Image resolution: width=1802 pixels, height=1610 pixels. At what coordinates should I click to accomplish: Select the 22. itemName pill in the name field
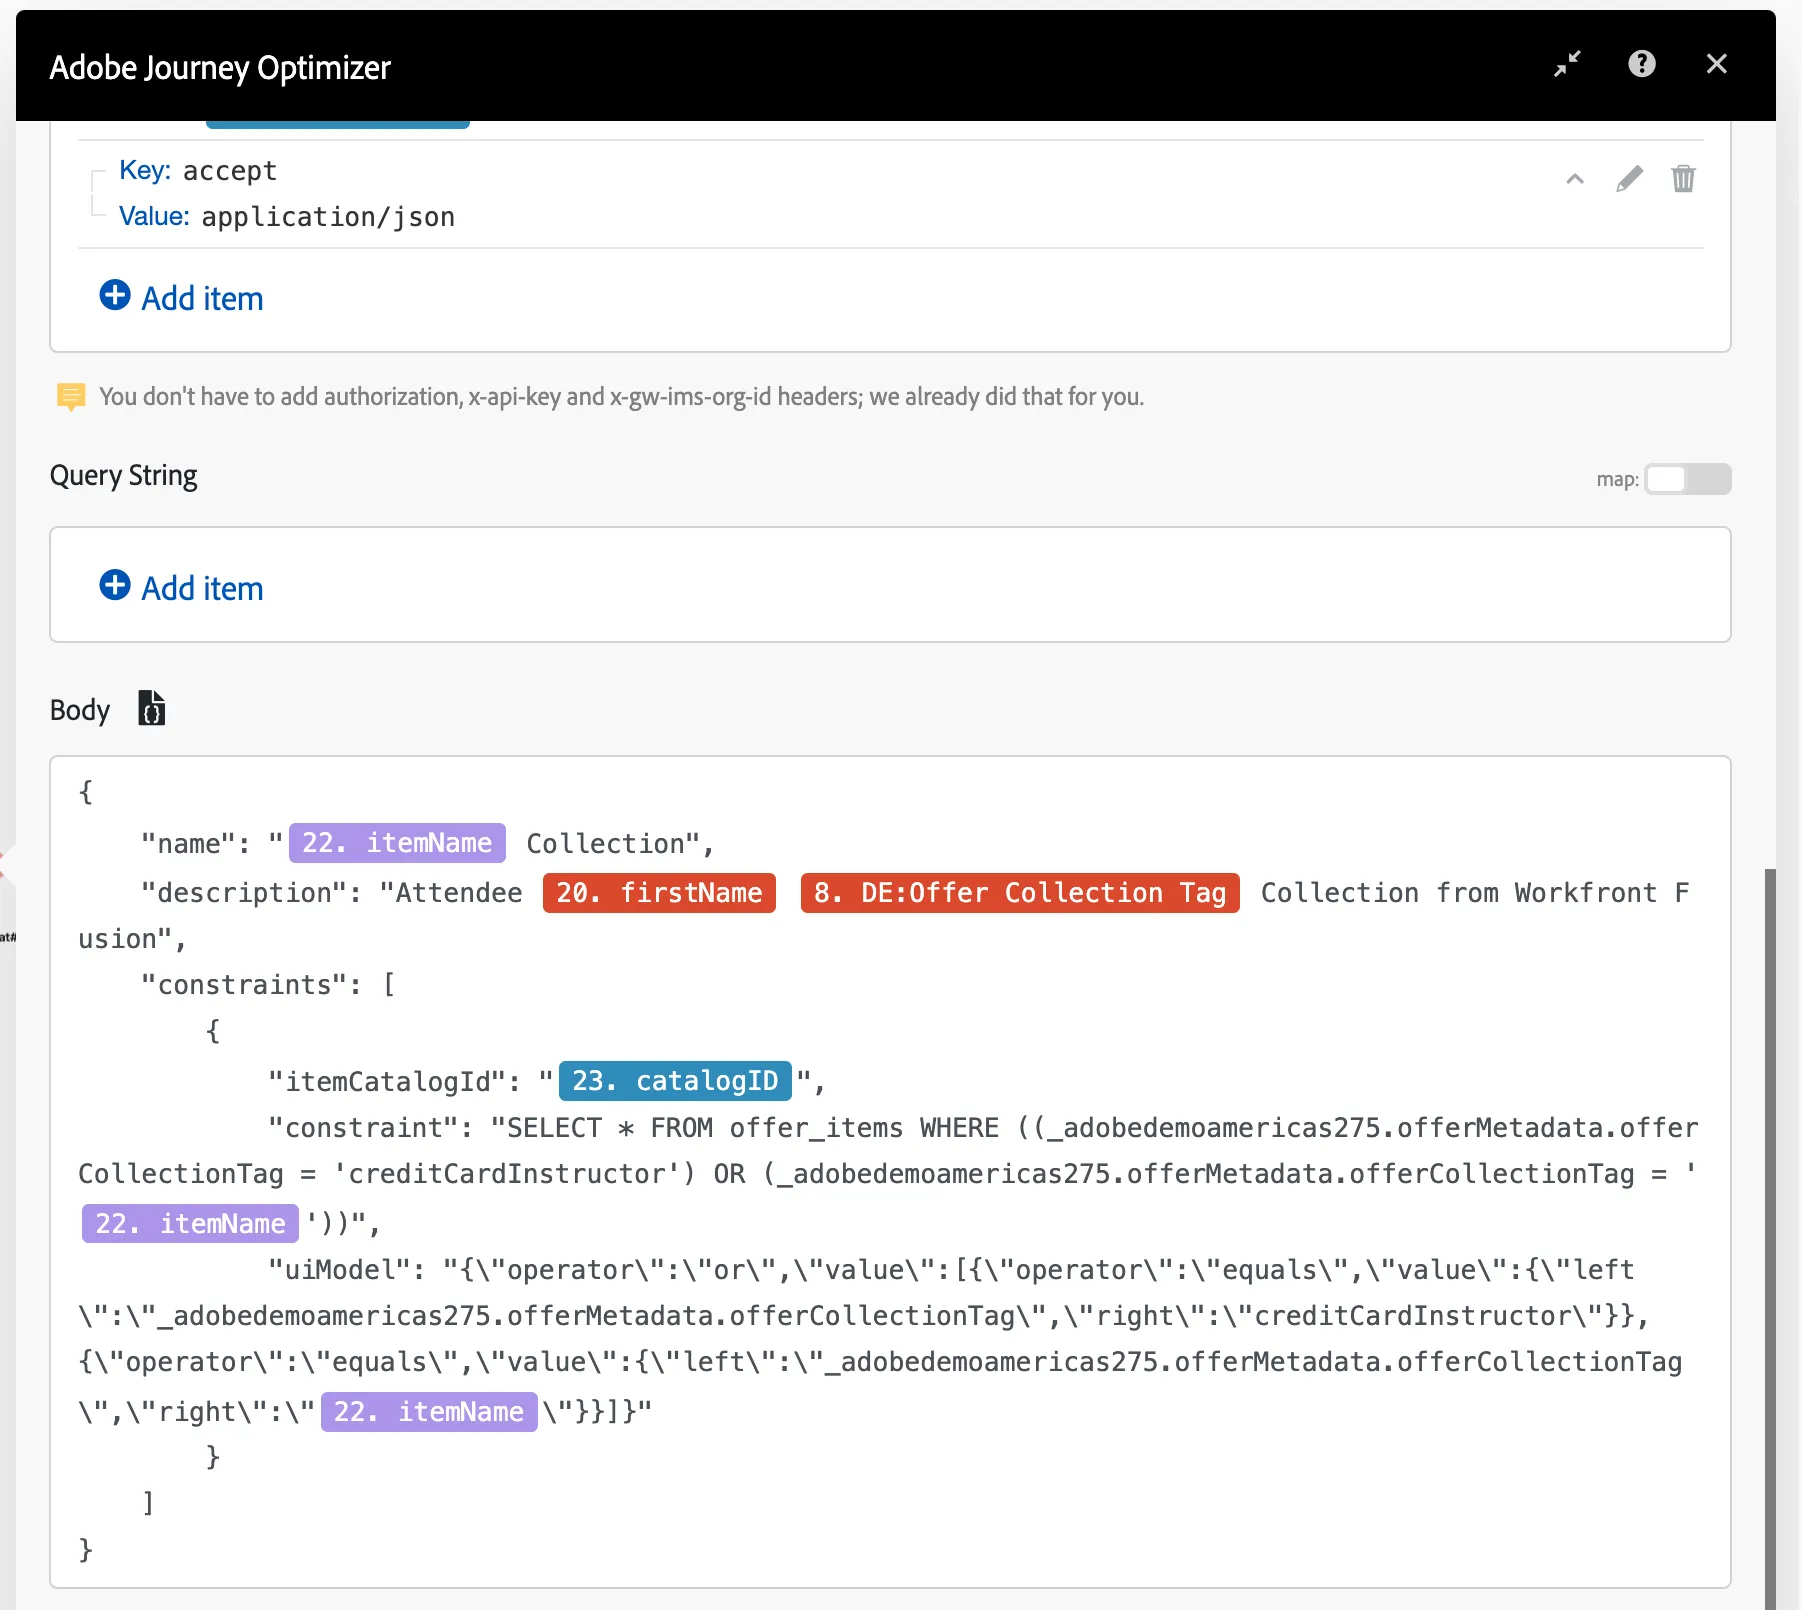coord(397,843)
